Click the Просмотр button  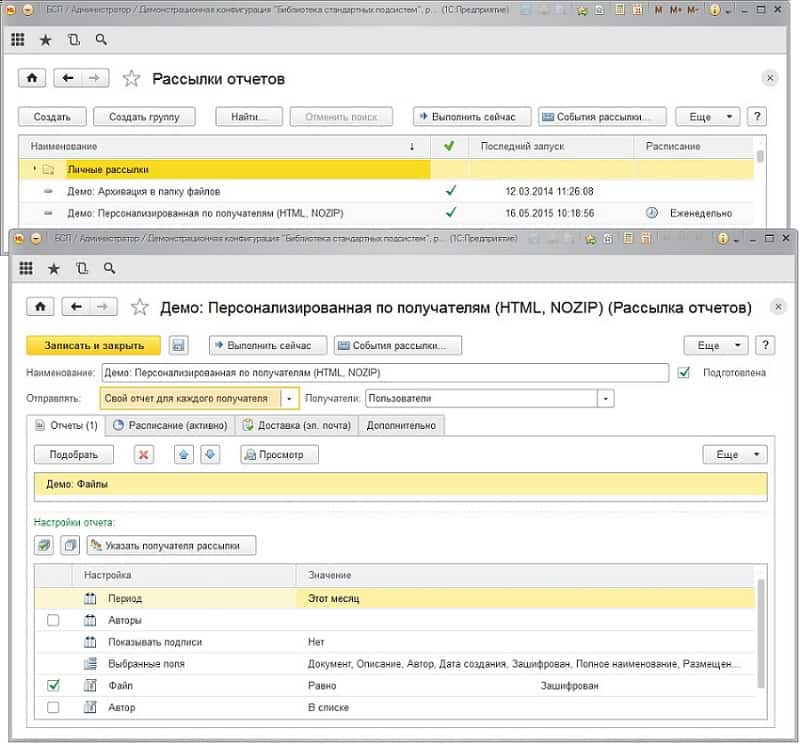click(280, 455)
